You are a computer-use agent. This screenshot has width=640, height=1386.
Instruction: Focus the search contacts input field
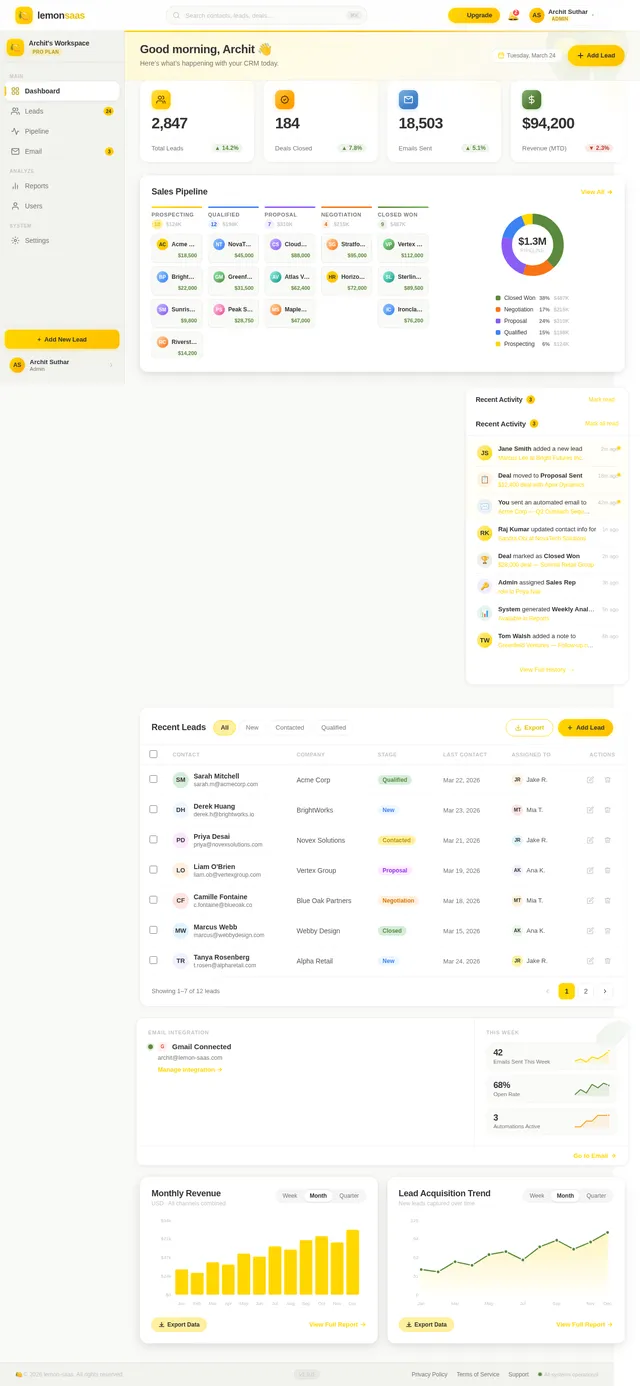point(265,15)
